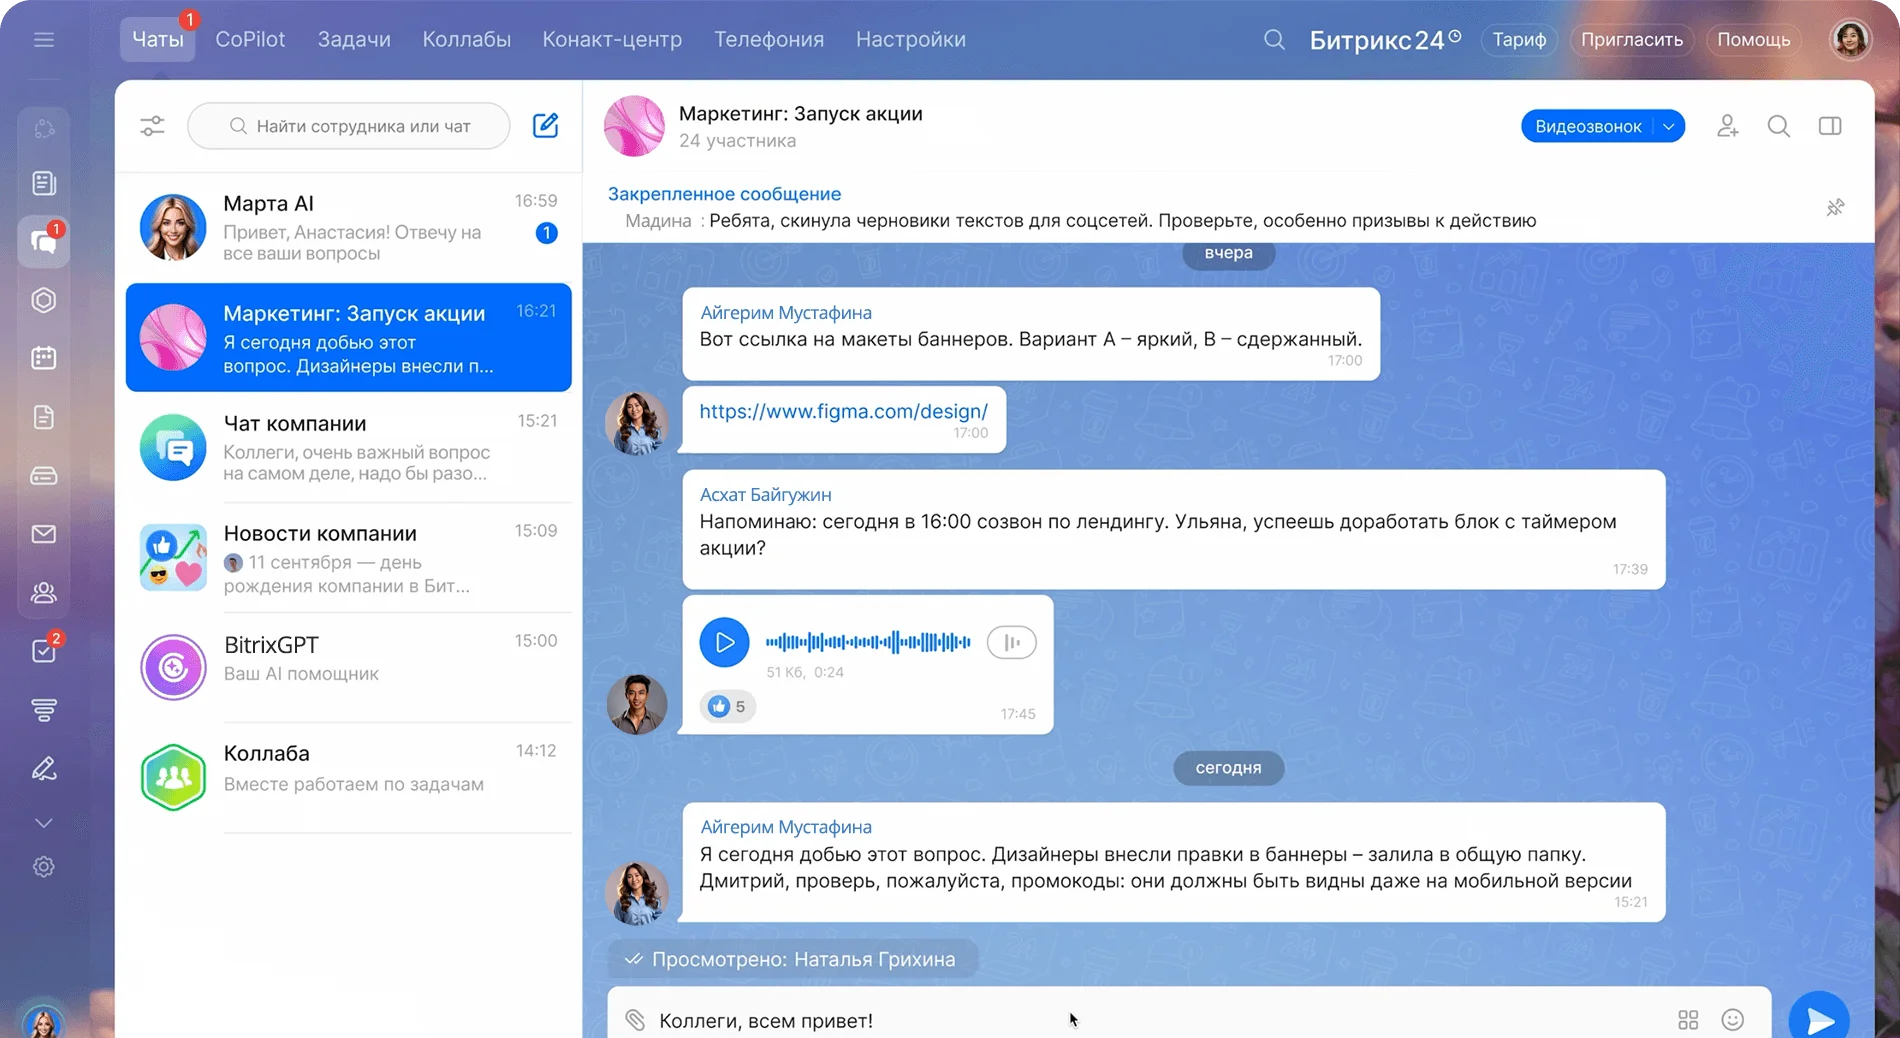Transcribe the voice message
This screenshot has width=1900, height=1038.
(x=1011, y=642)
